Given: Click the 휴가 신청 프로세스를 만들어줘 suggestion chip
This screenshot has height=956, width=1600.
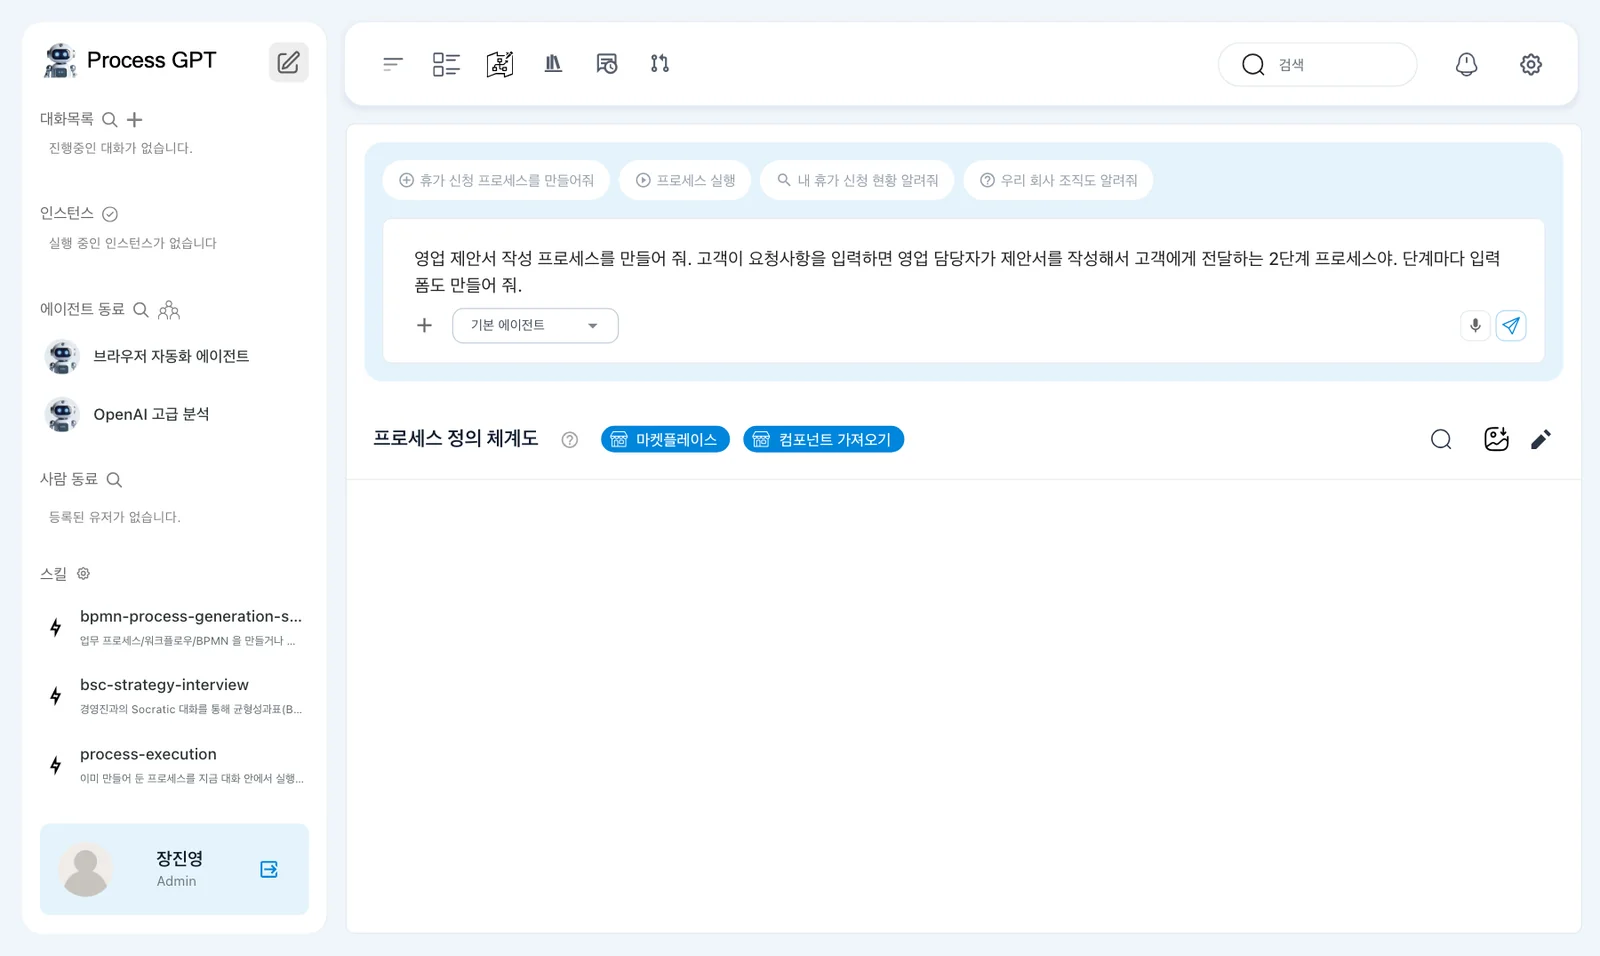Looking at the screenshot, I should (496, 181).
